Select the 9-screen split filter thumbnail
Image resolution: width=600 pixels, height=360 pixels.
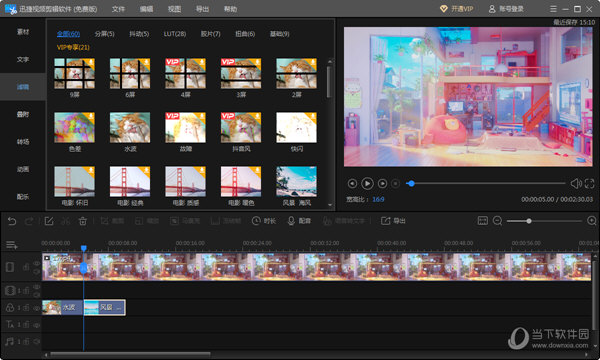pos(74,73)
